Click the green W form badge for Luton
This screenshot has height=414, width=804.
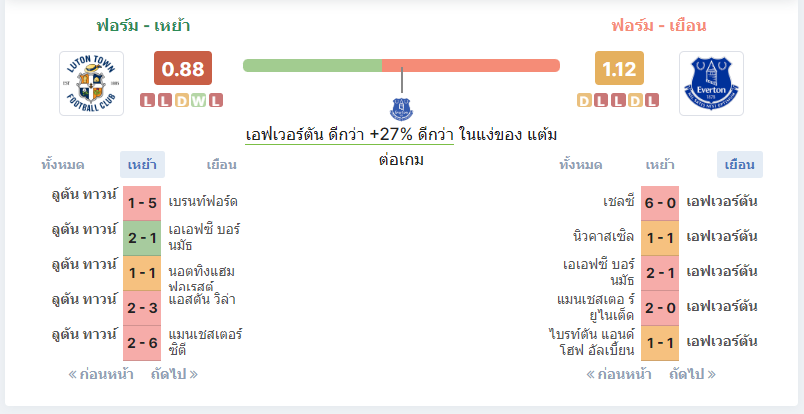198,101
